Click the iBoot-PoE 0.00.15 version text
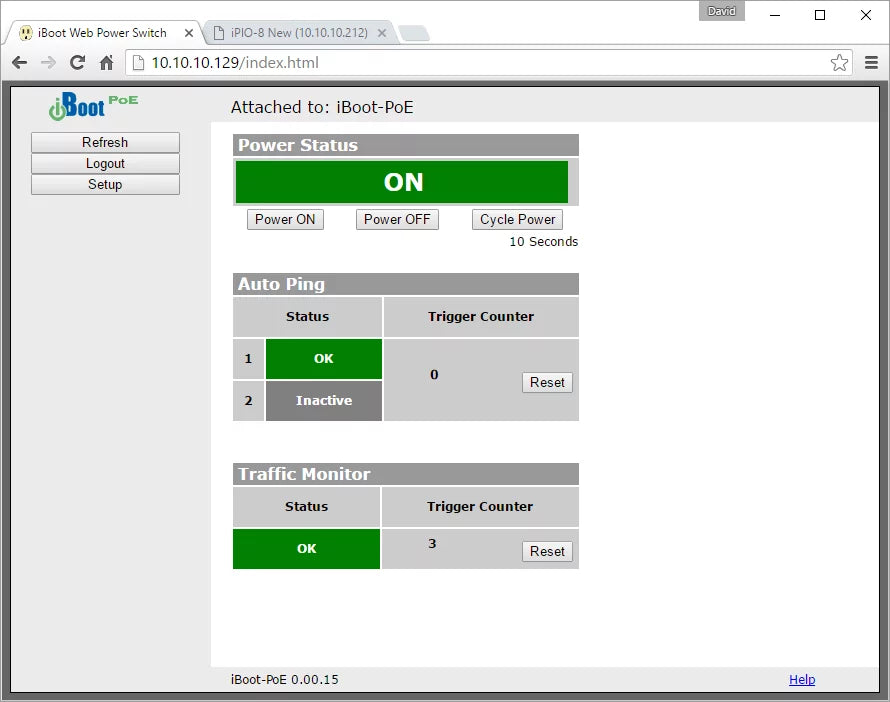The width and height of the screenshot is (890, 702). 284,679
